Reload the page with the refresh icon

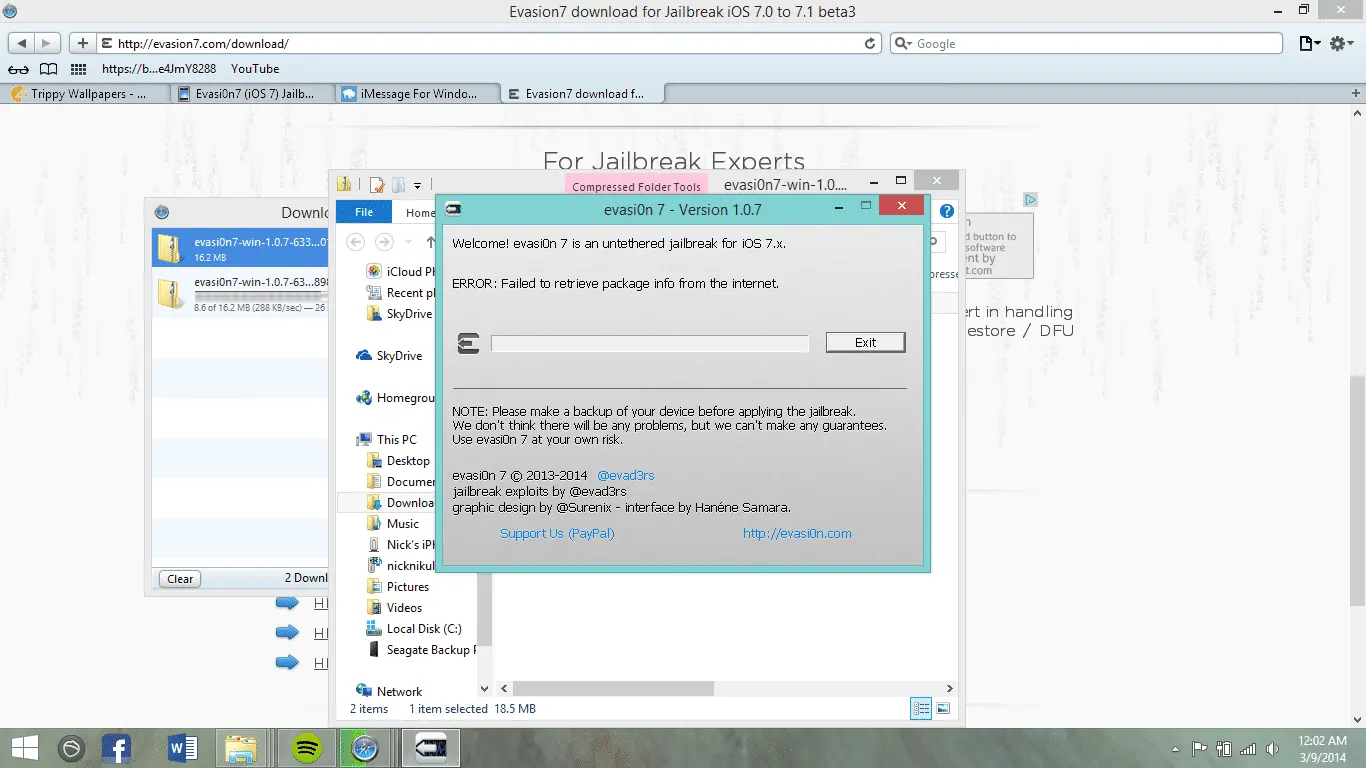point(870,44)
